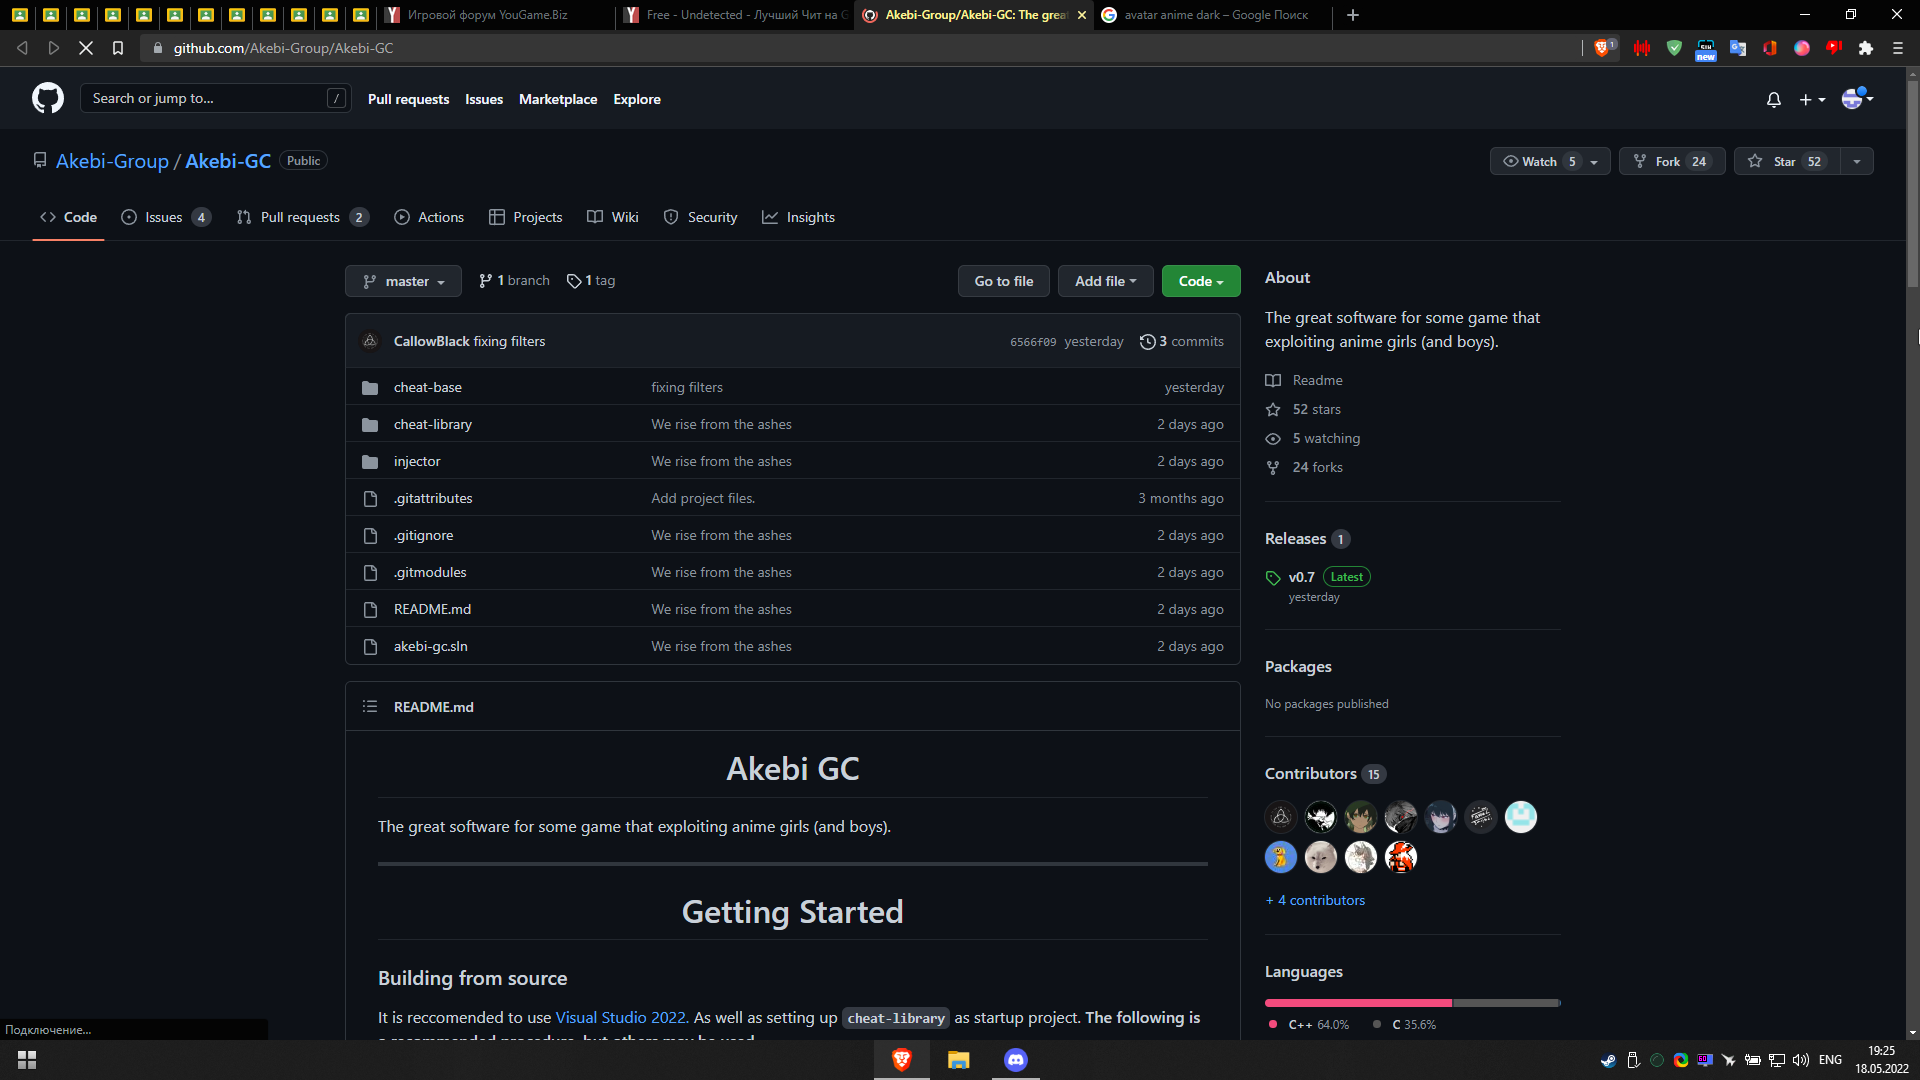Click the CallowBlack commit author avatar
This screenshot has width=1920, height=1080.
pyautogui.click(x=370, y=341)
